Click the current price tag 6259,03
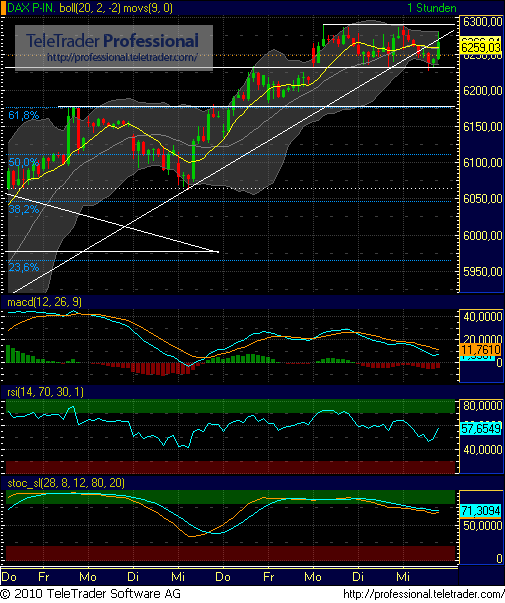This screenshot has width=505, height=603. coord(481,48)
